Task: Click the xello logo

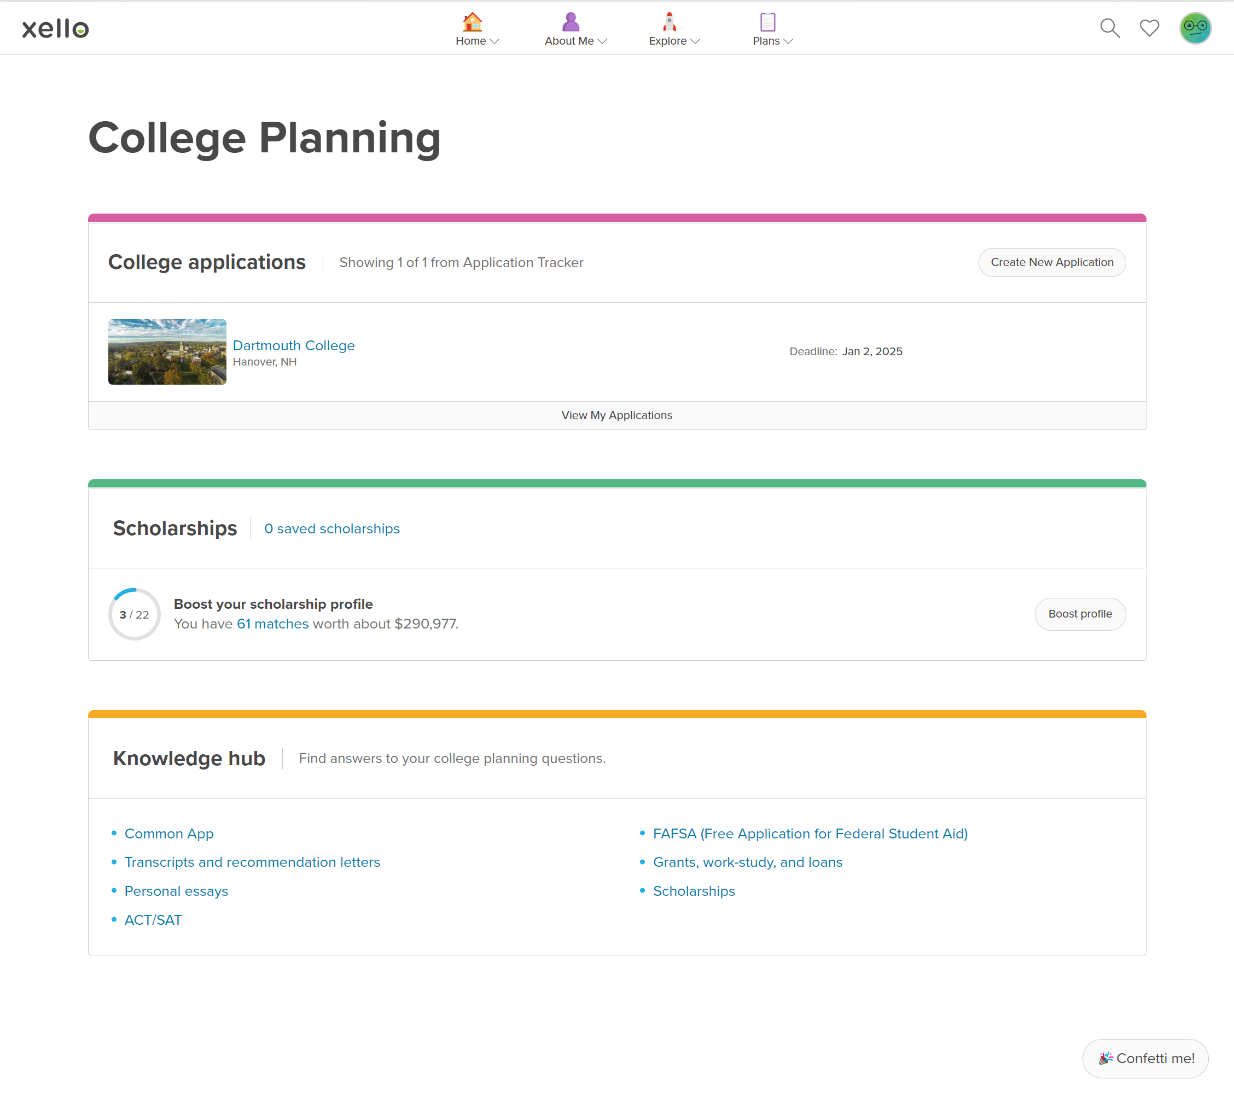Action: pos(55,28)
